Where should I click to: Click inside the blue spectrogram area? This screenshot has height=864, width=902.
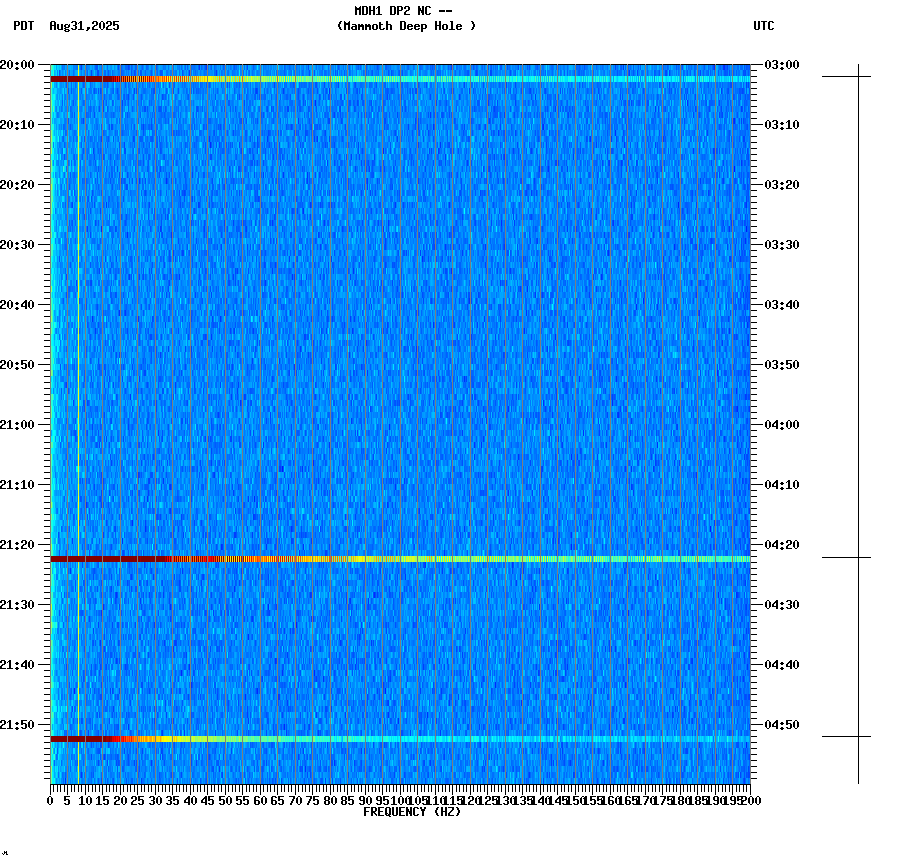point(400,300)
